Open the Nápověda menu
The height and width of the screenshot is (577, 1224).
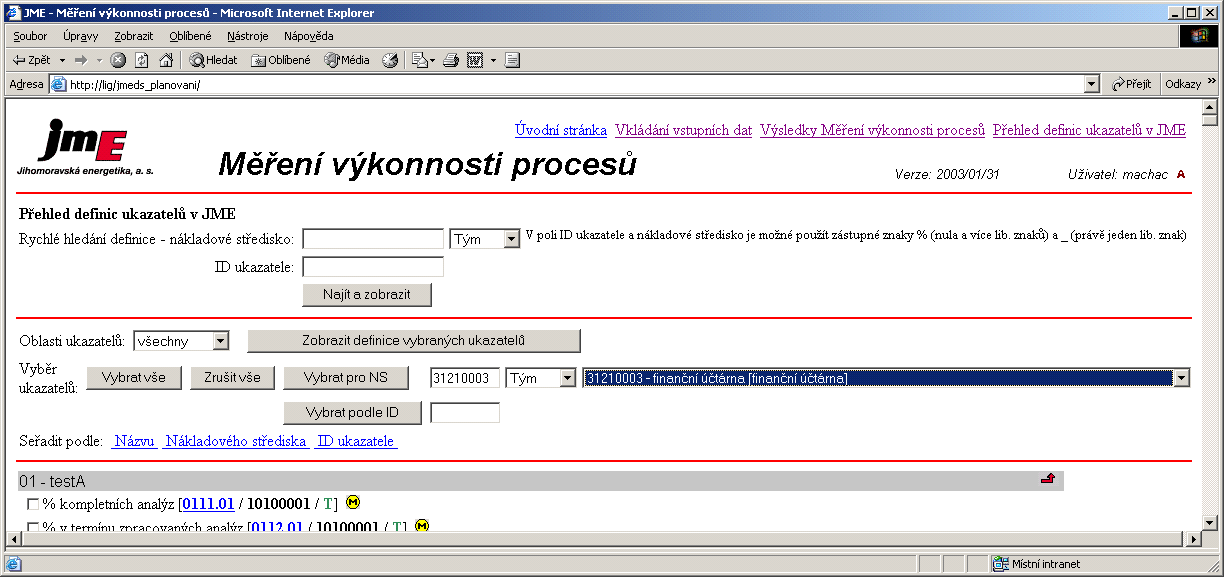[309, 36]
